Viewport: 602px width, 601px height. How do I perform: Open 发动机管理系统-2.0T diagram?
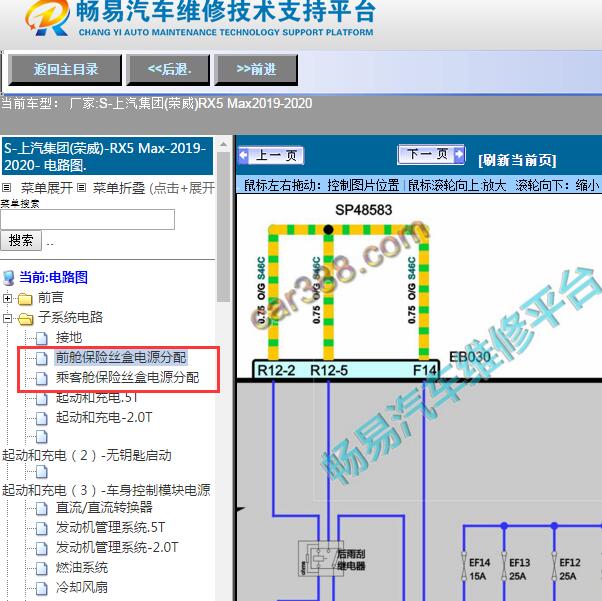(117, 547)
